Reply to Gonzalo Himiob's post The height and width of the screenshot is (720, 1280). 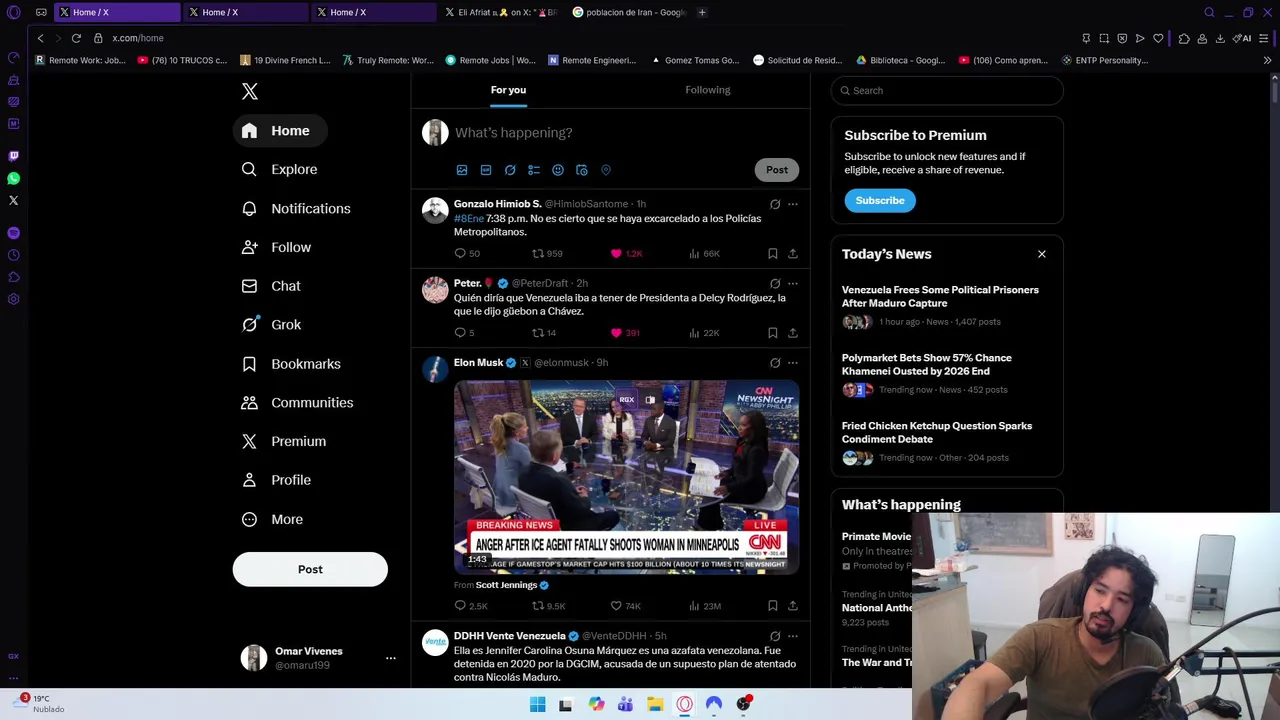click(x=460, y=254)
